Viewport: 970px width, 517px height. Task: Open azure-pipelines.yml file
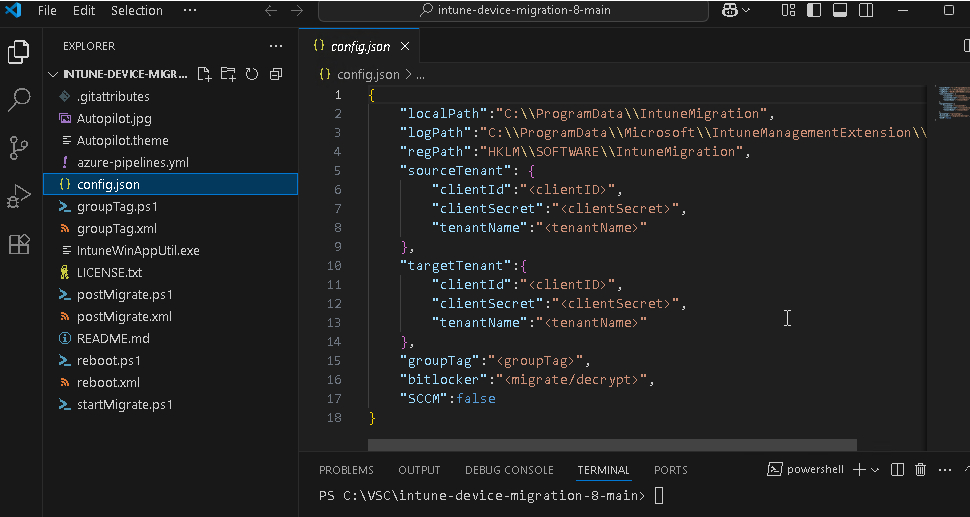tap(132, 163)
